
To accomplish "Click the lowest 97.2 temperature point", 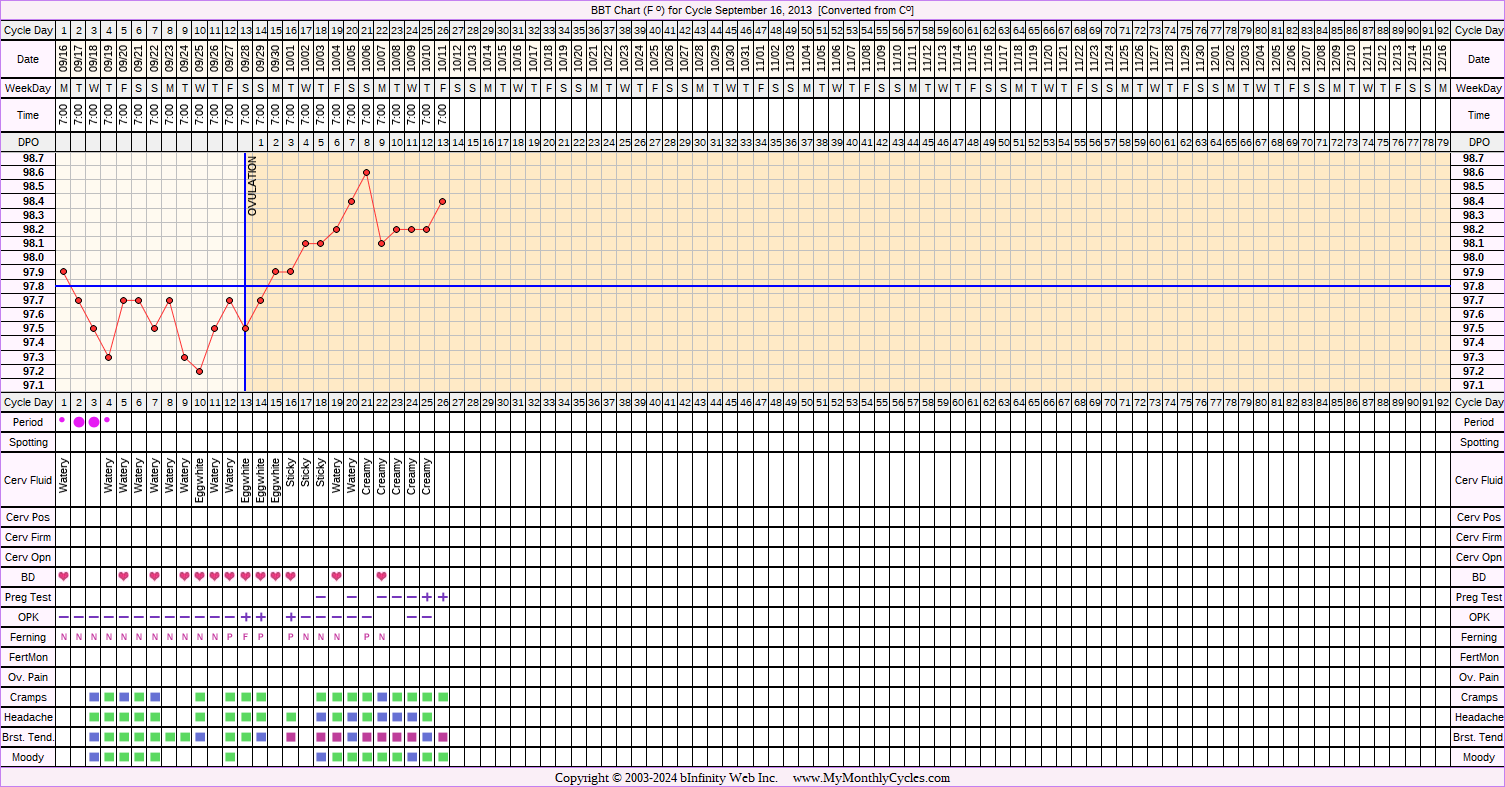I will click(200, 371).
